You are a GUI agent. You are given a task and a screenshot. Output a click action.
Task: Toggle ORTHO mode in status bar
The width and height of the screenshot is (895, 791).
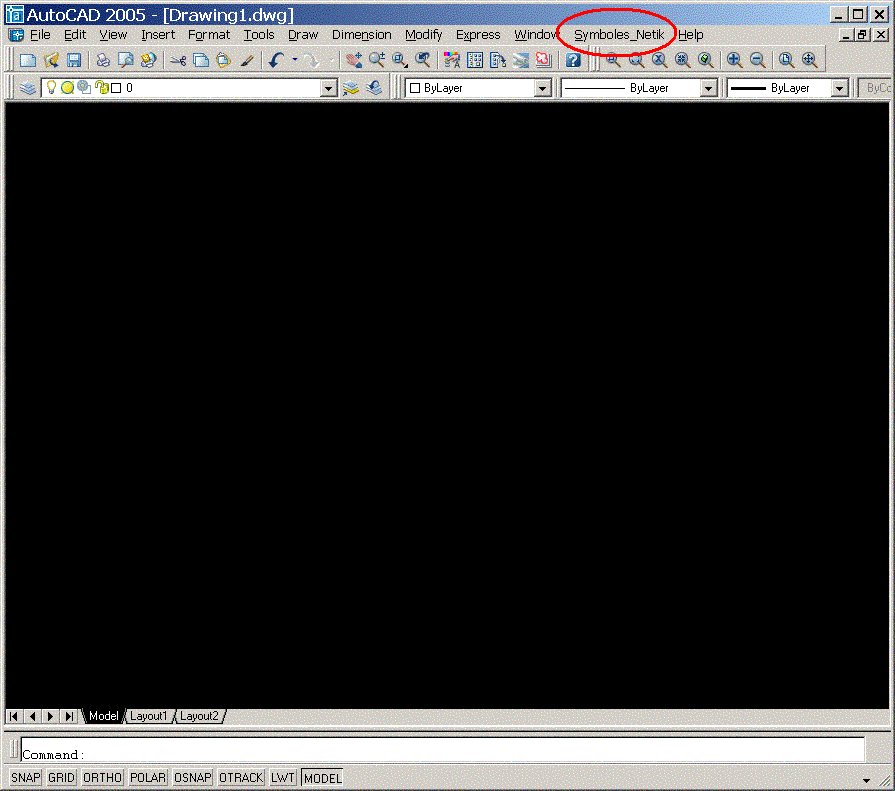click(x=102, y=778)
